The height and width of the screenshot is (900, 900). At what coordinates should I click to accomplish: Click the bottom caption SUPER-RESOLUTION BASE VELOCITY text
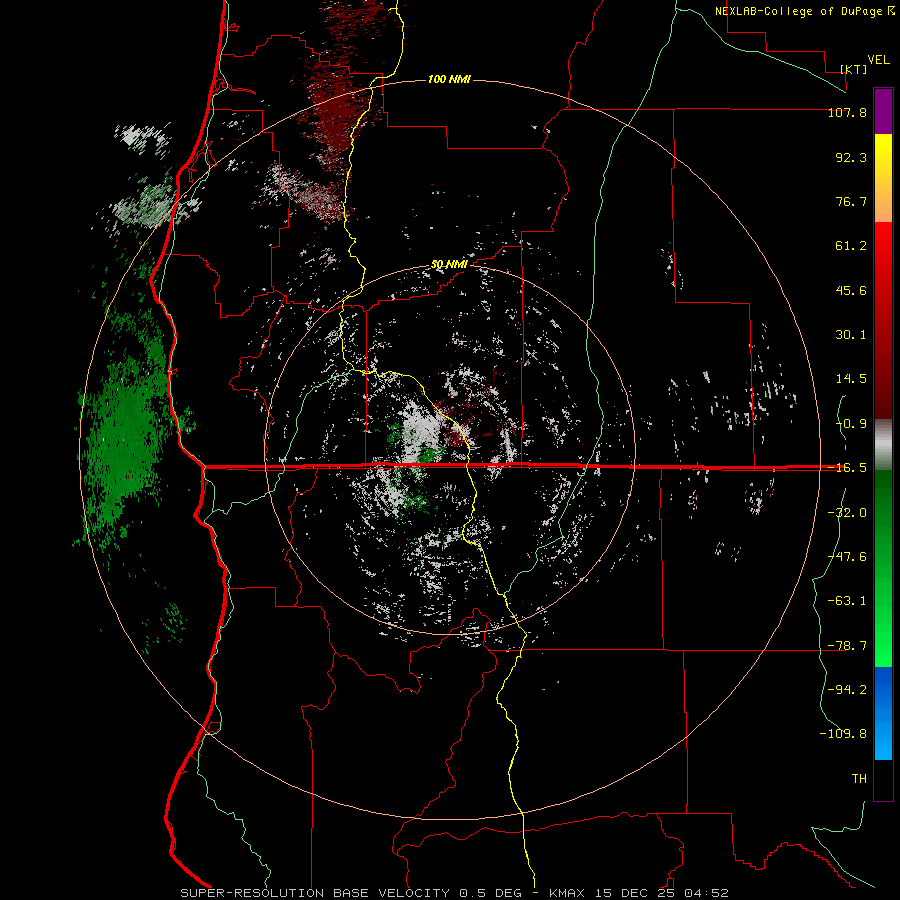315,893
